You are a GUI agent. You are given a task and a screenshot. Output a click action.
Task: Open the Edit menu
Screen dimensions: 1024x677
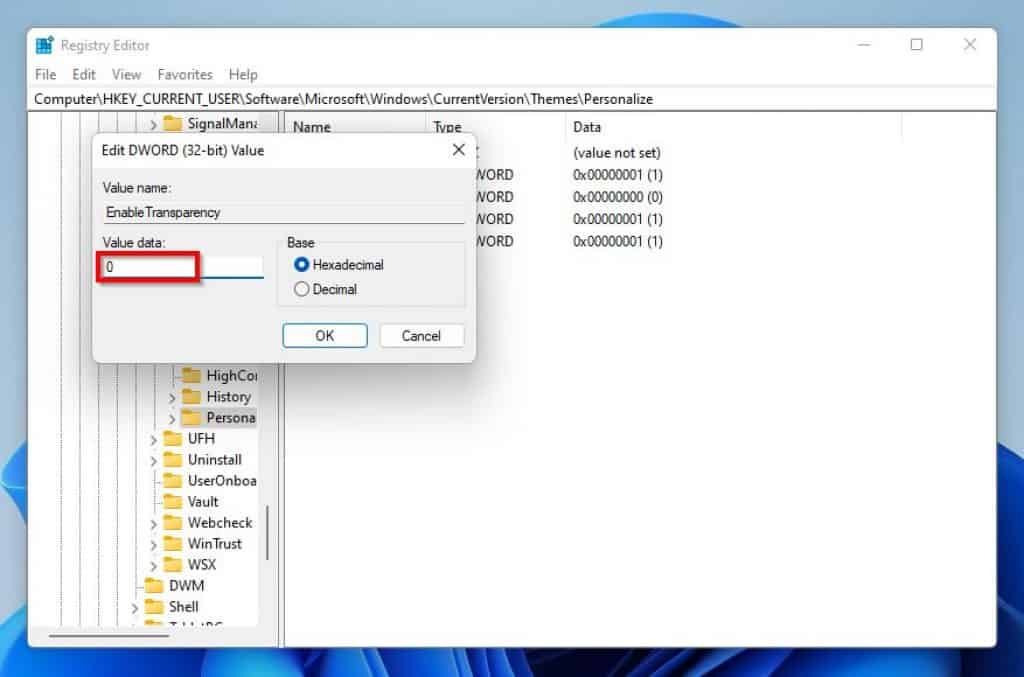tap(84, 74)
